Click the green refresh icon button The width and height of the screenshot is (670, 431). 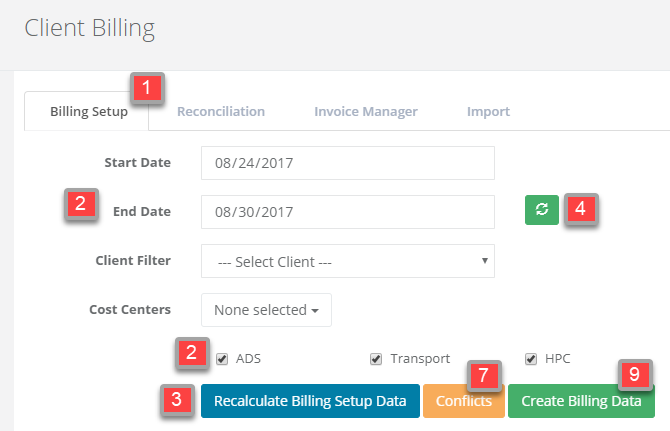(x=542, y=209)
